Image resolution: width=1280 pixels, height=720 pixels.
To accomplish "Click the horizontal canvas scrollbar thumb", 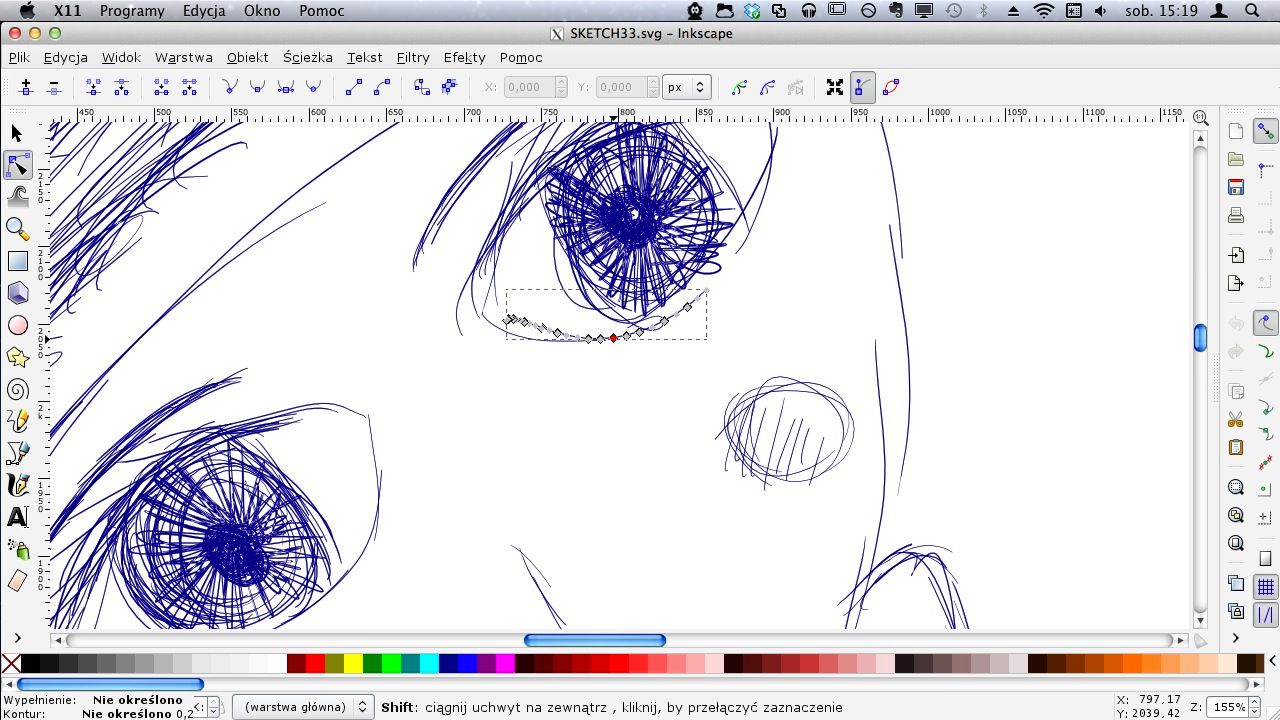I will [x=594, y=640].
